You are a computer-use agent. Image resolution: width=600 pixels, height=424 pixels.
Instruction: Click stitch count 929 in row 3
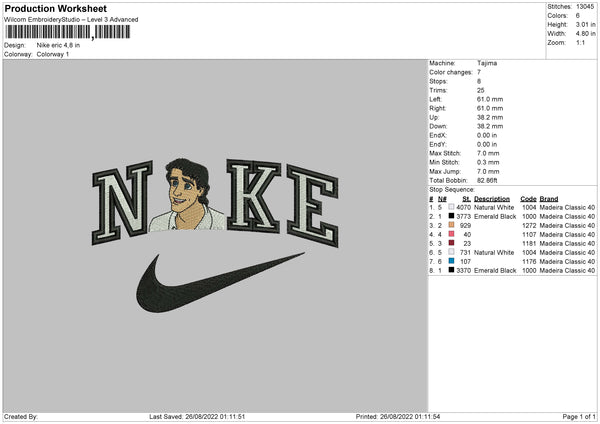[465, 225]
